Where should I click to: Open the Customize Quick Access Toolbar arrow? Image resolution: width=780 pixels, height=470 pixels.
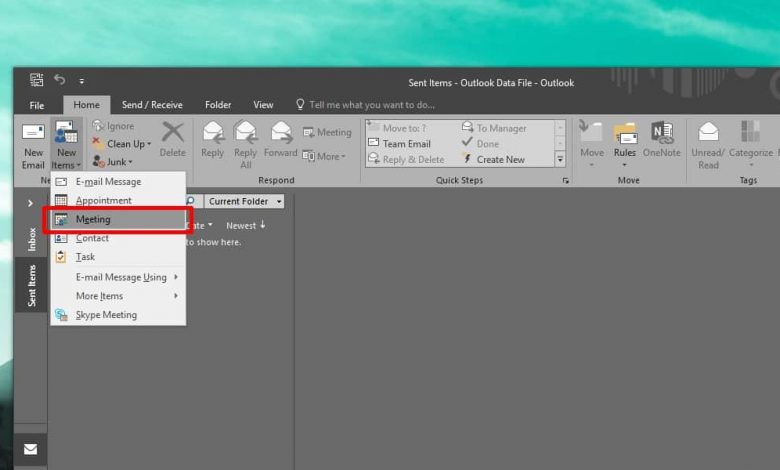pos(82,81)
